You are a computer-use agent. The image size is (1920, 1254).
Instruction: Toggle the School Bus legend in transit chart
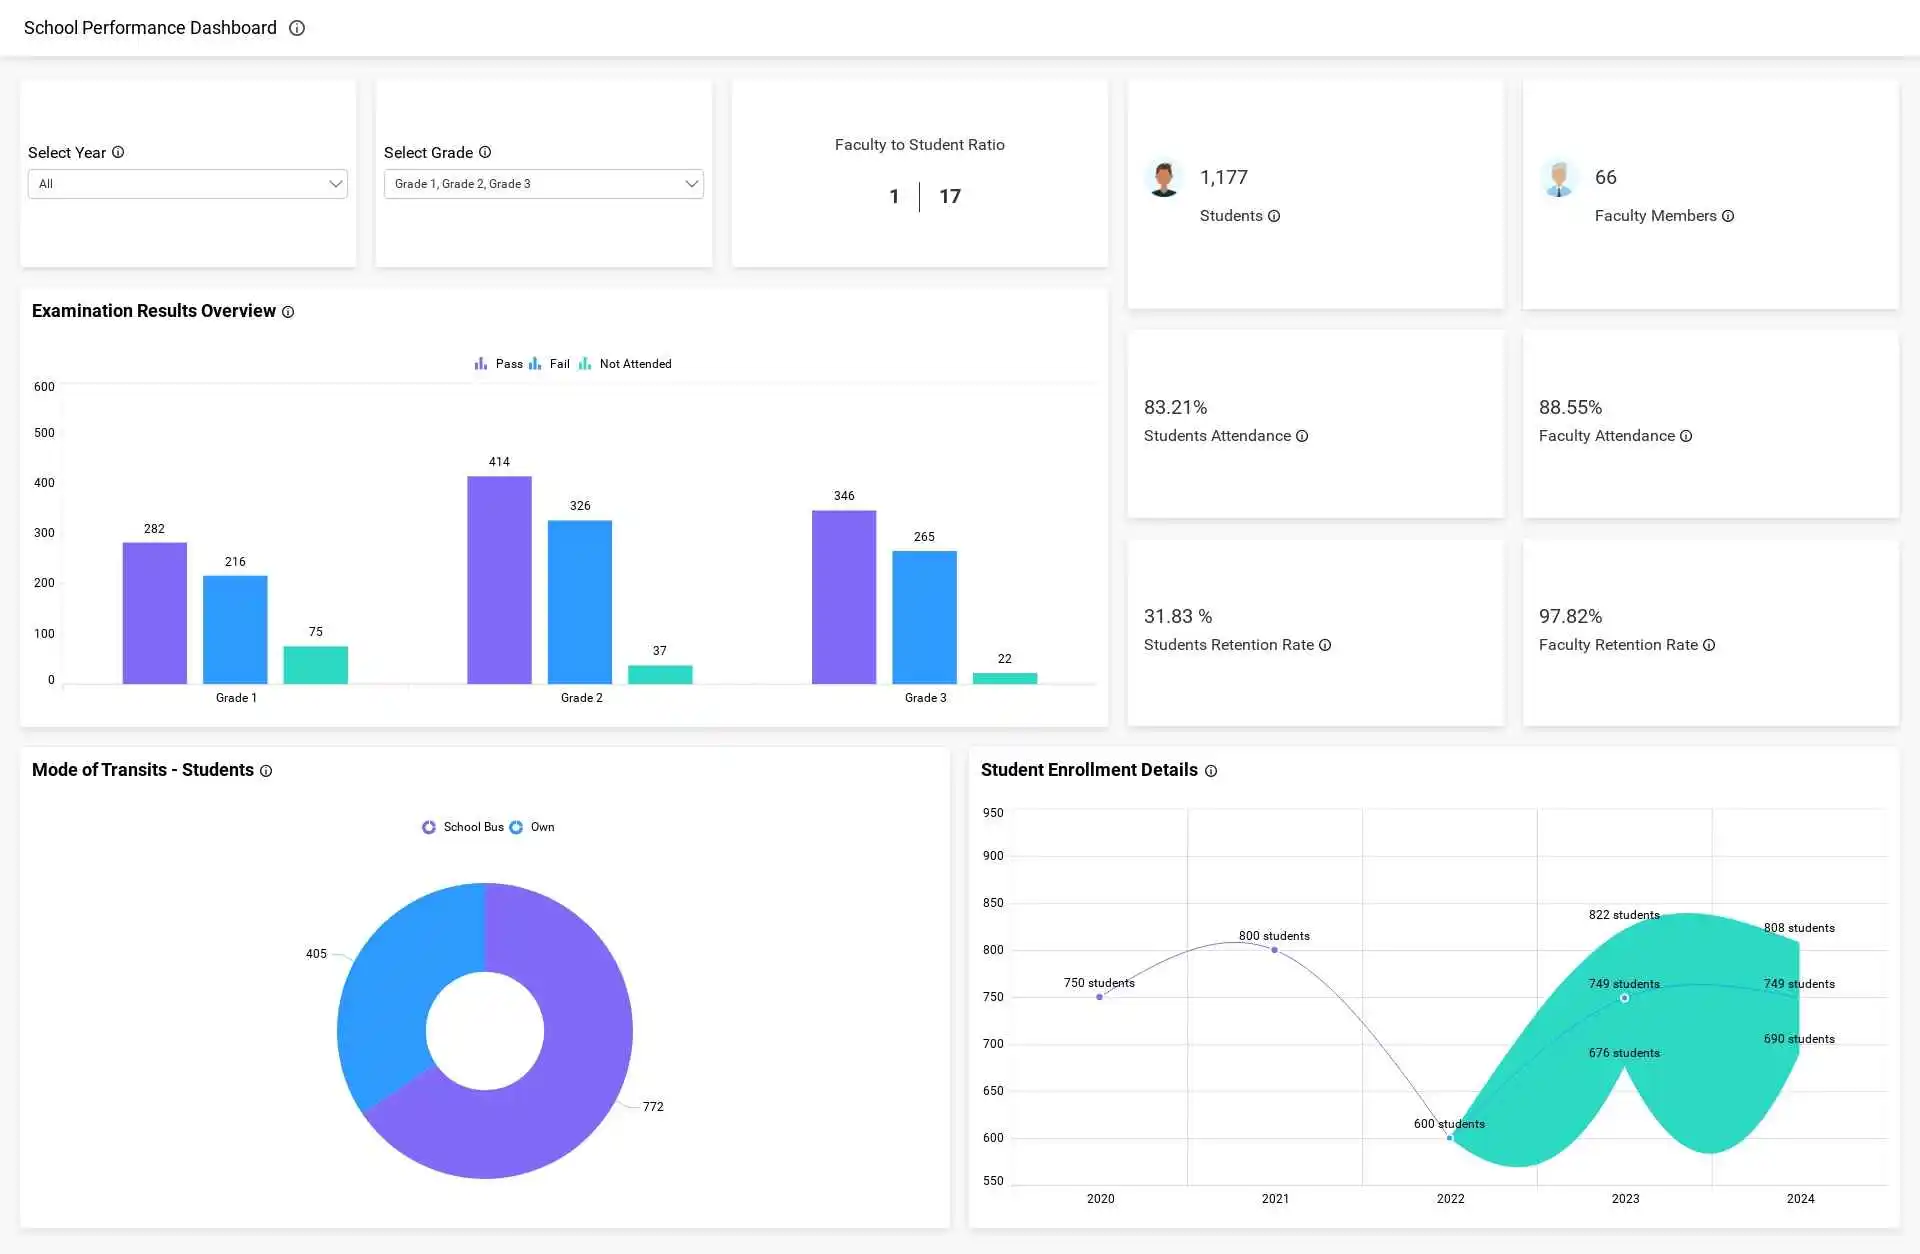[465, 827]
